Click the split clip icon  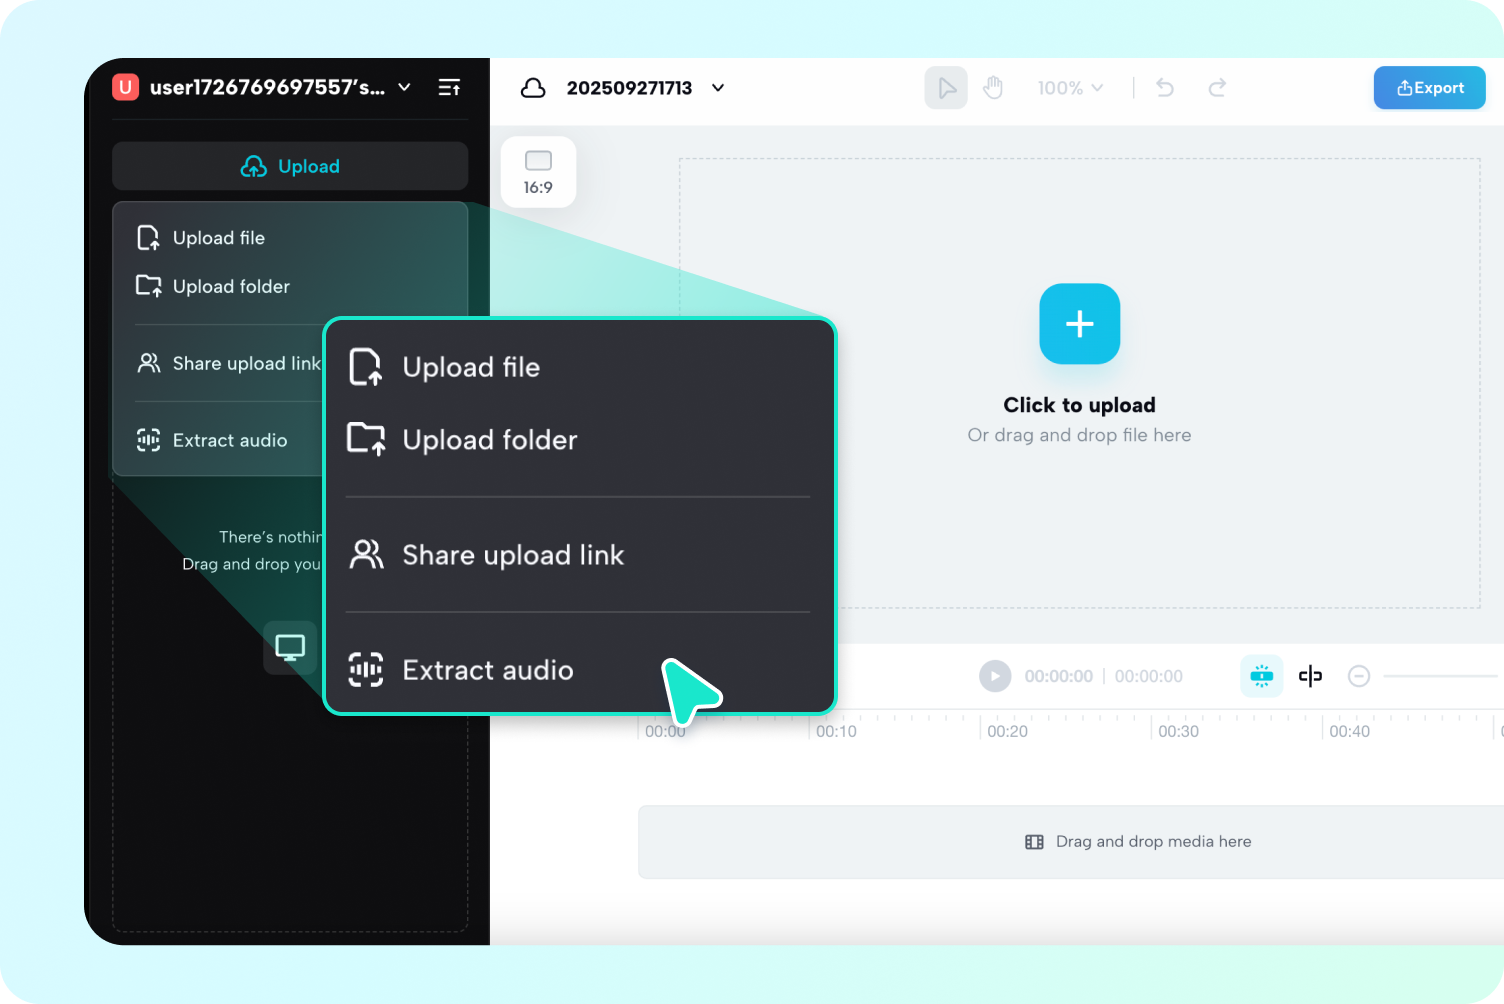1310,676
